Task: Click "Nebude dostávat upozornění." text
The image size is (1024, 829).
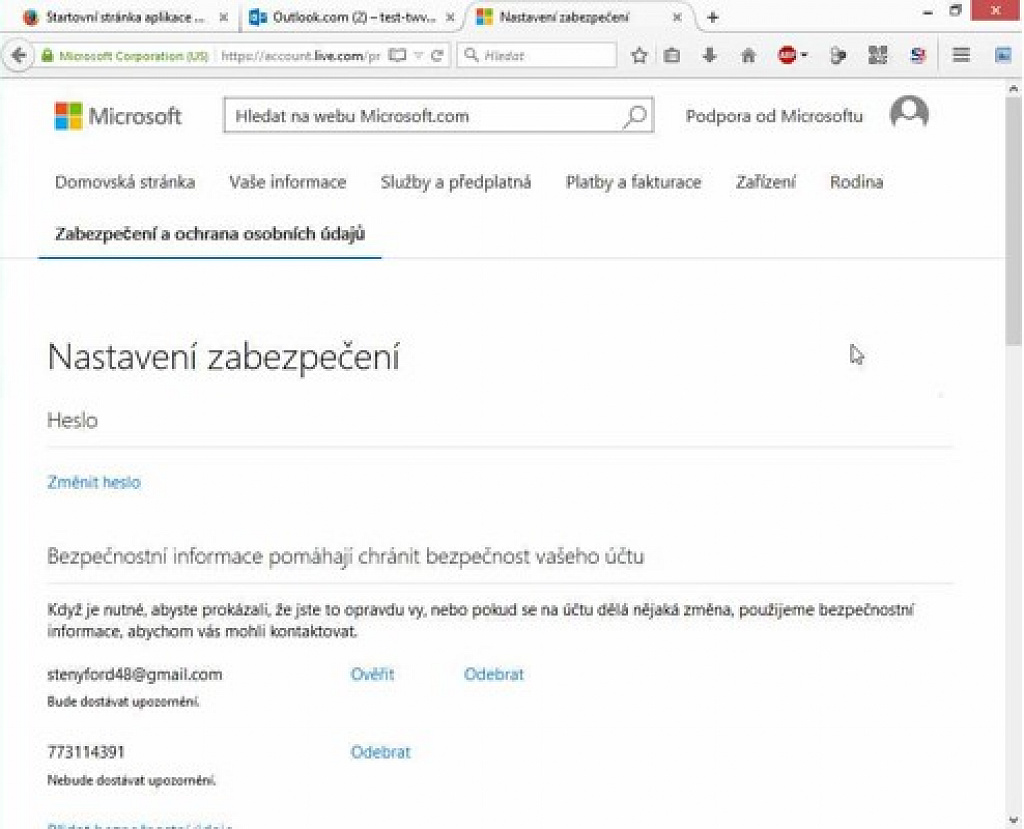Action: point(131,780)
